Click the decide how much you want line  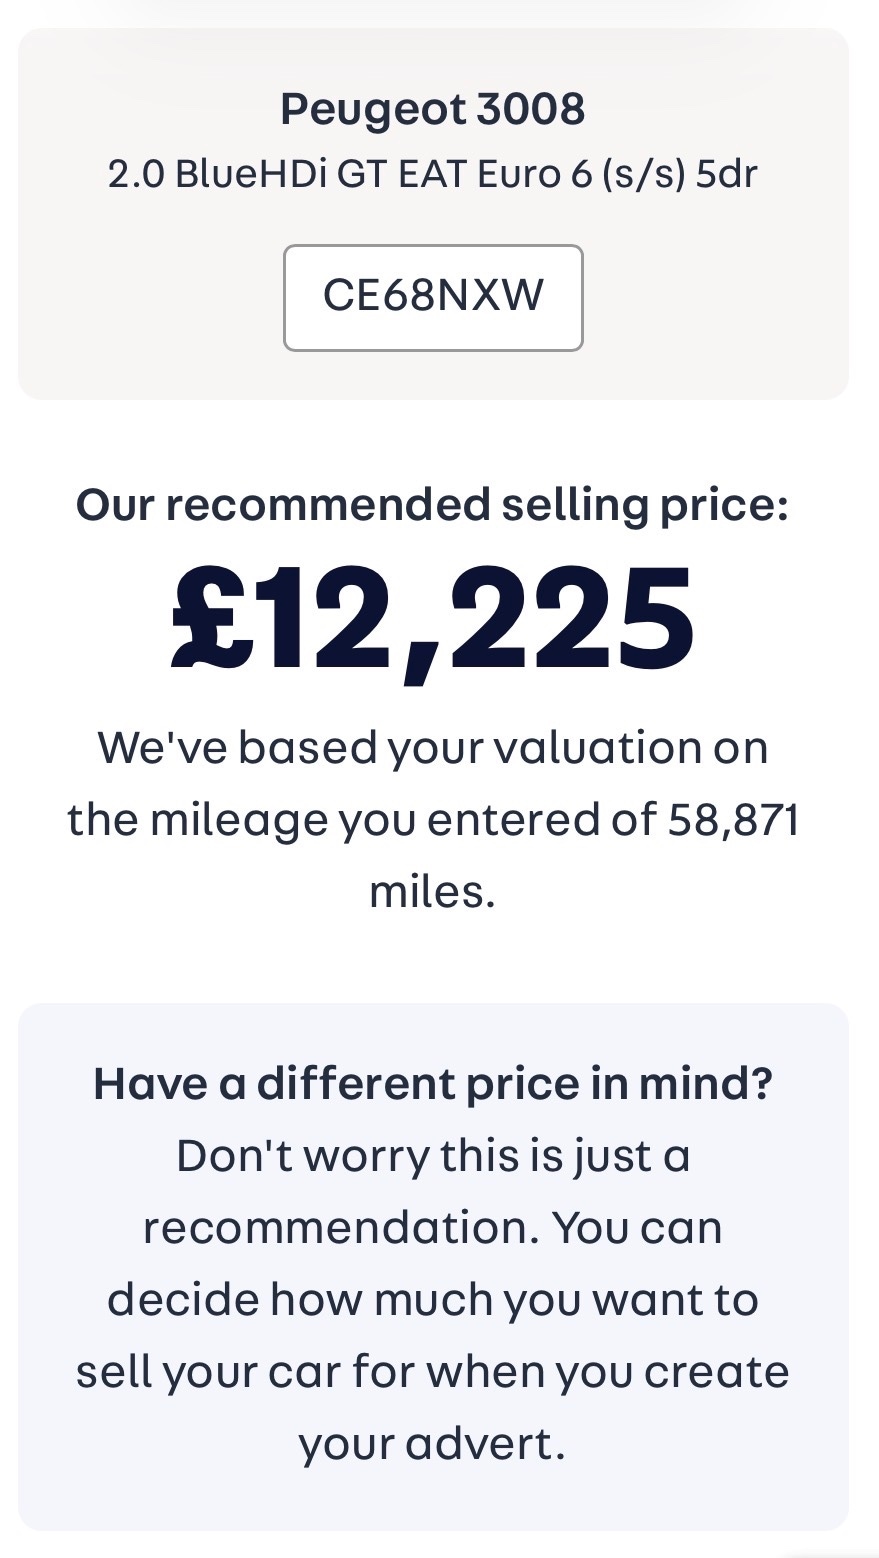(x=433, y=1300)
